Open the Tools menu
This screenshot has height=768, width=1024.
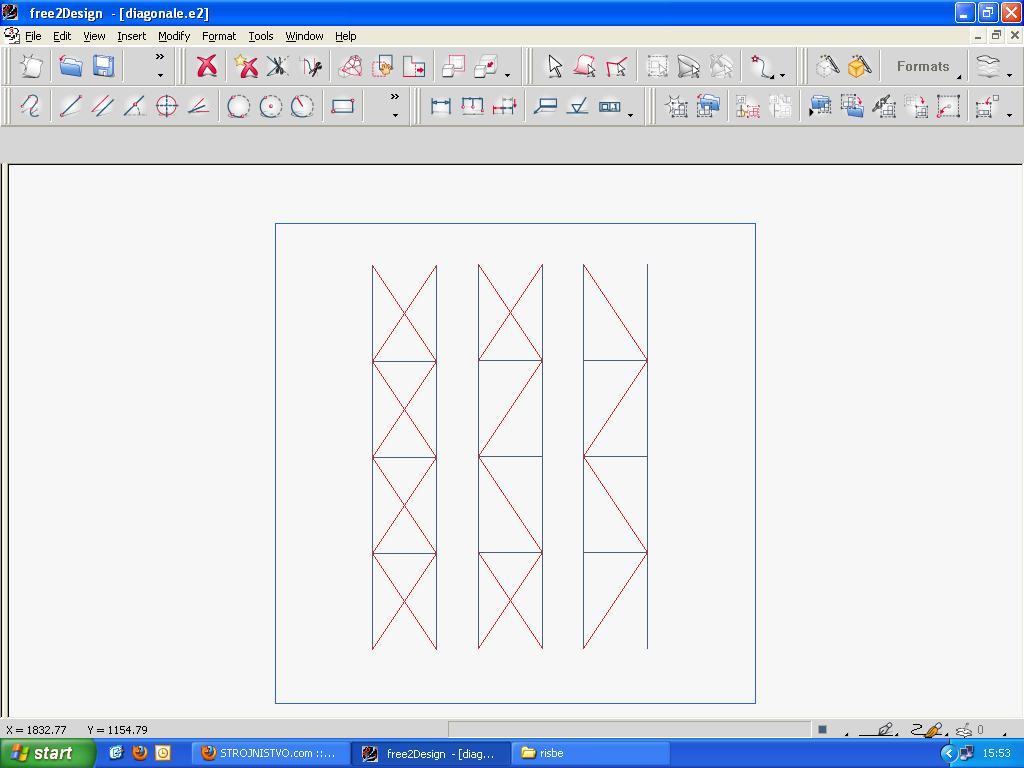coord(261,36)
